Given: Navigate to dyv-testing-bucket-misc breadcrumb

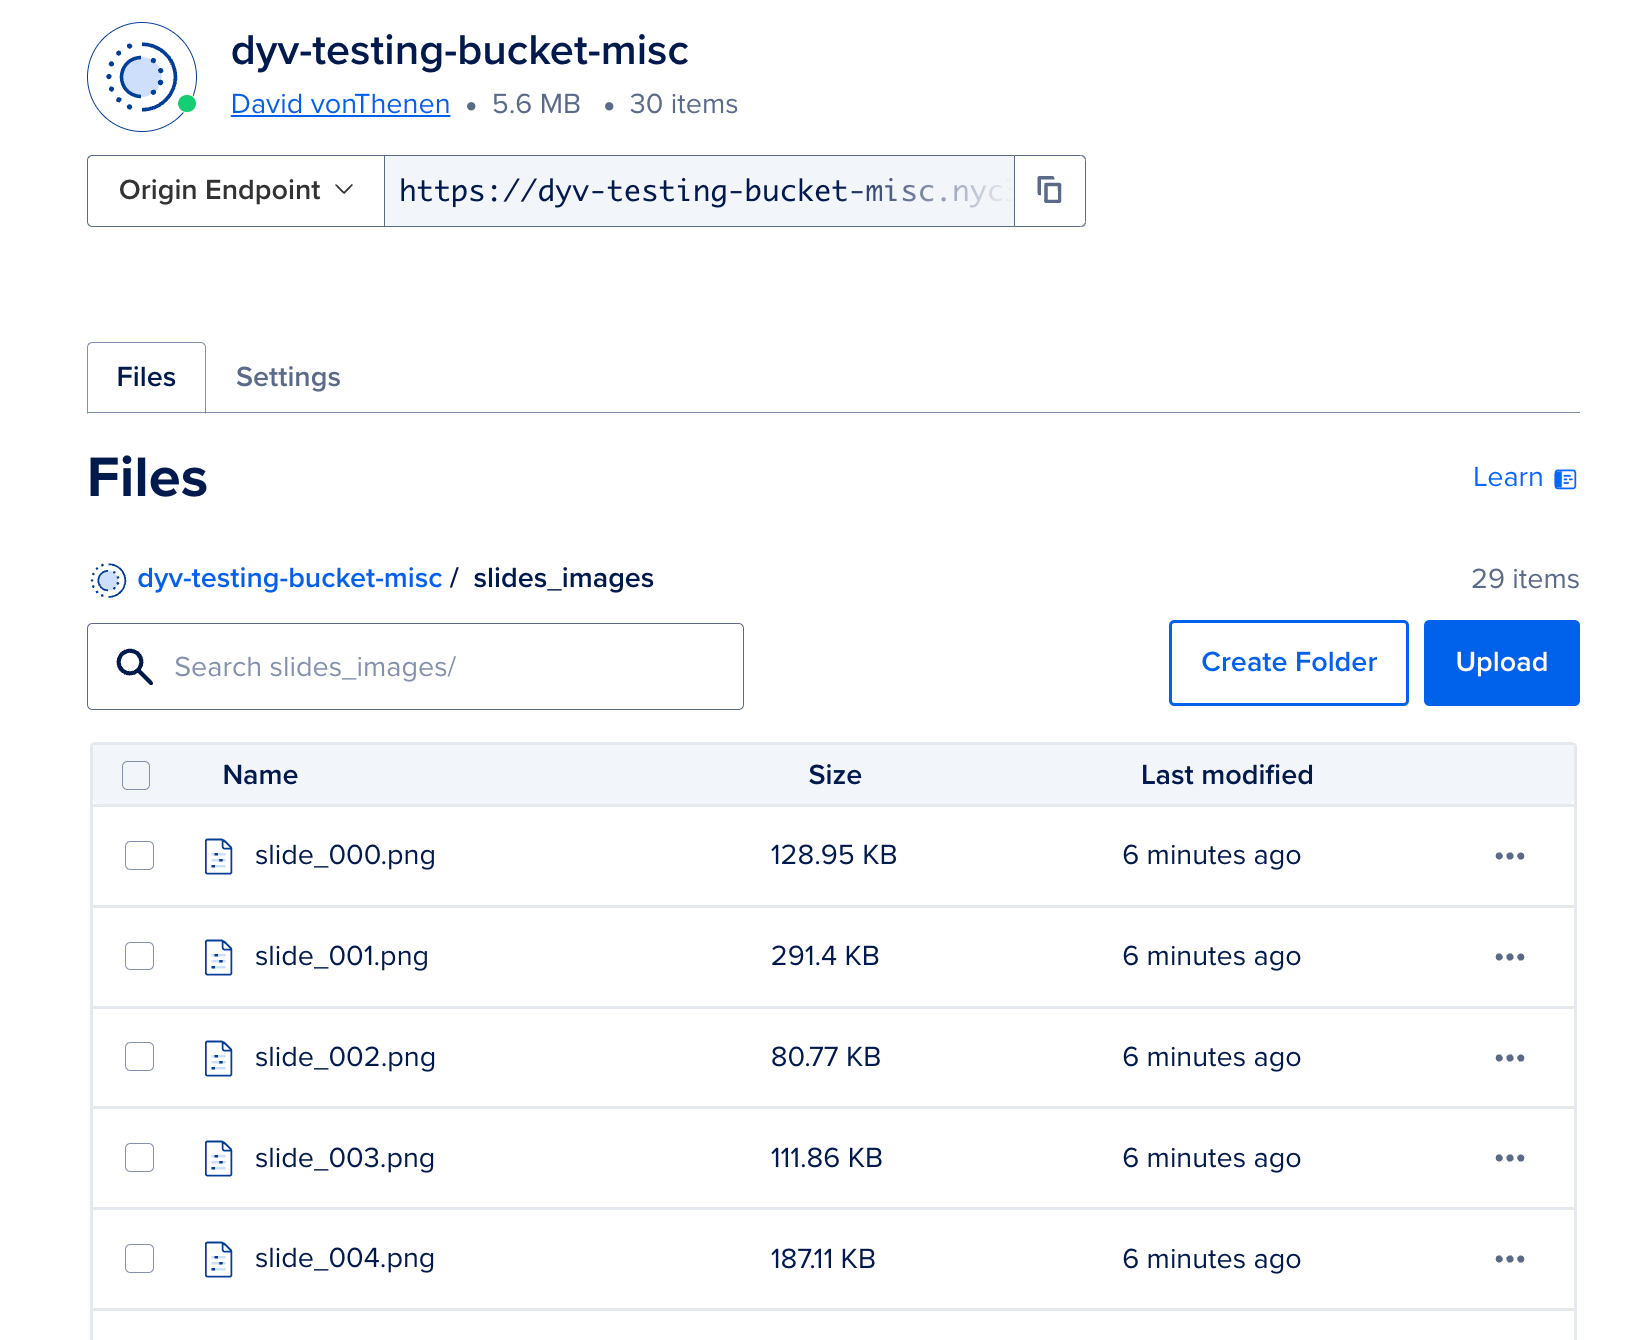Looking at the screenshot, I should point(290,578).
